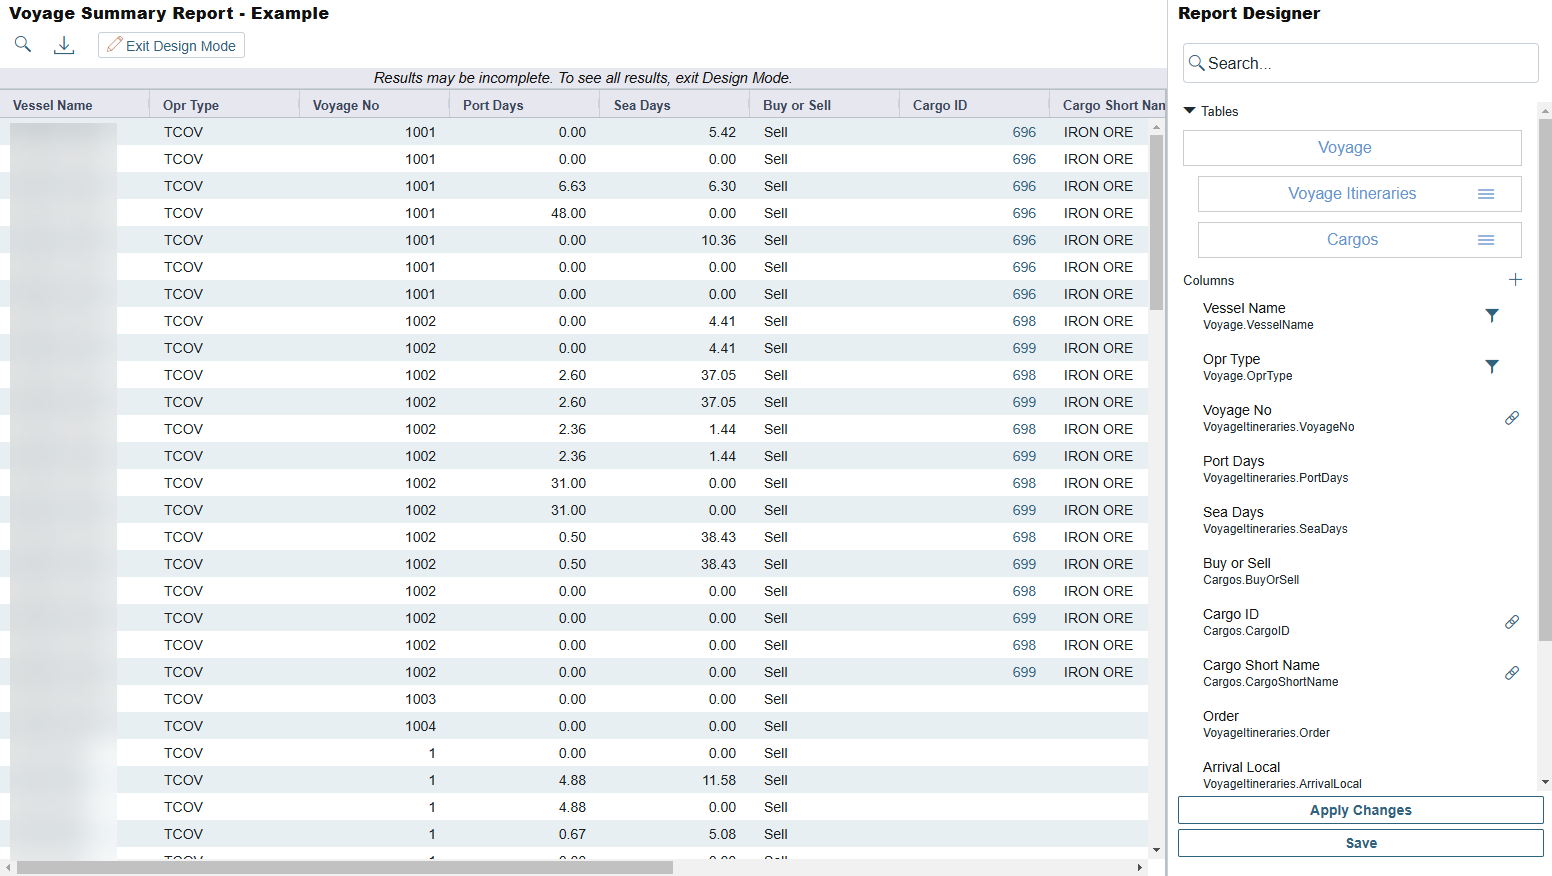Open the Cargos table hamburger menu
Screen dimensions: 1552x876
coord(1486,240)
